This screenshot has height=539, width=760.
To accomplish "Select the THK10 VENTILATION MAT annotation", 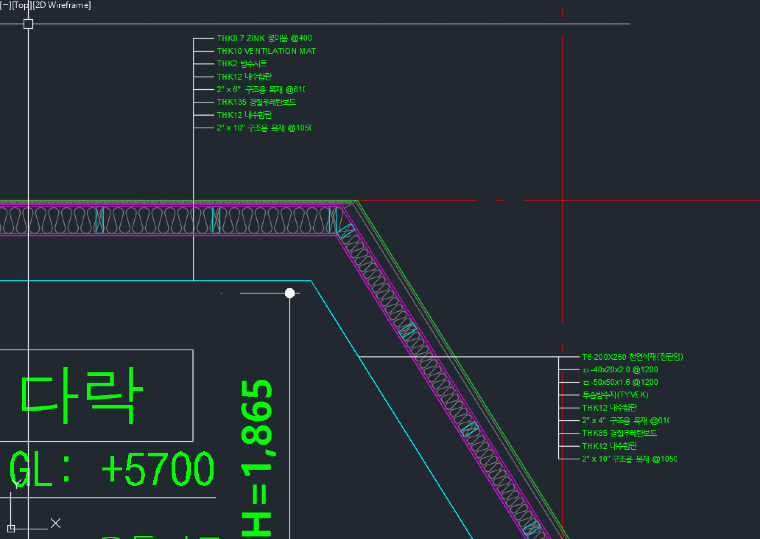I will 266,51.
